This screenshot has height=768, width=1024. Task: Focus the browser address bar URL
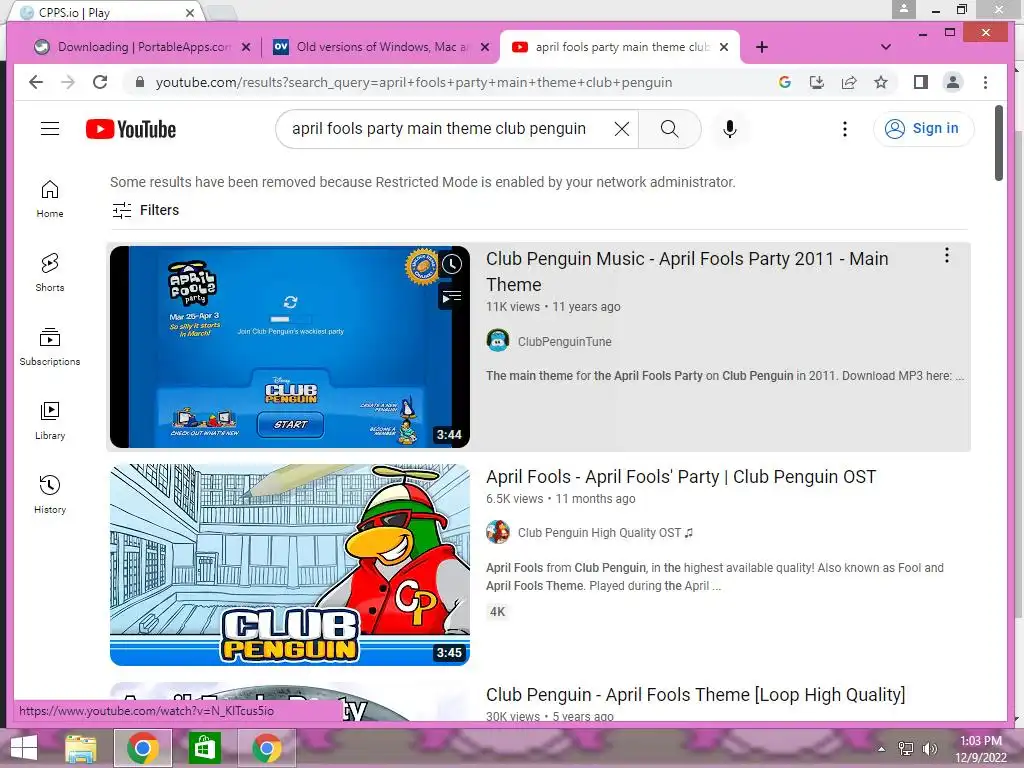tap(413, 82)
